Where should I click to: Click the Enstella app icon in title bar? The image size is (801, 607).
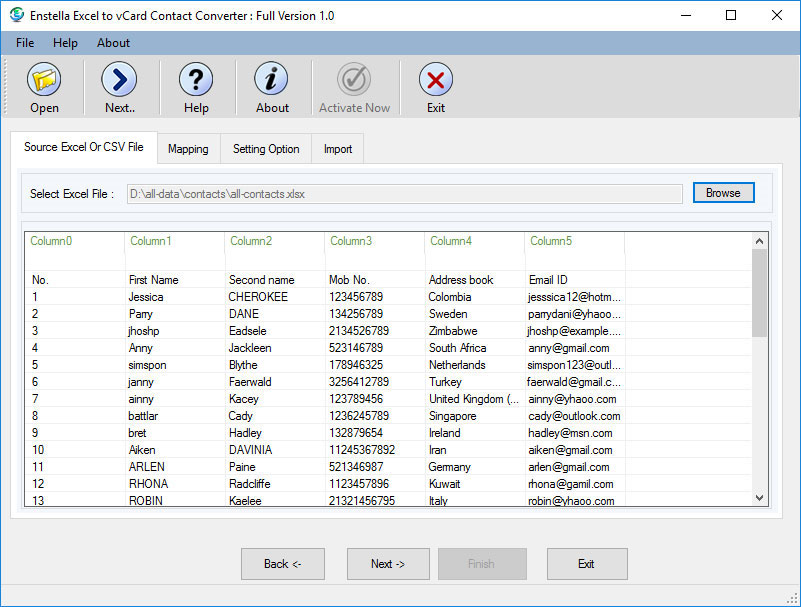pyautogui.click(x=17, y=15)
